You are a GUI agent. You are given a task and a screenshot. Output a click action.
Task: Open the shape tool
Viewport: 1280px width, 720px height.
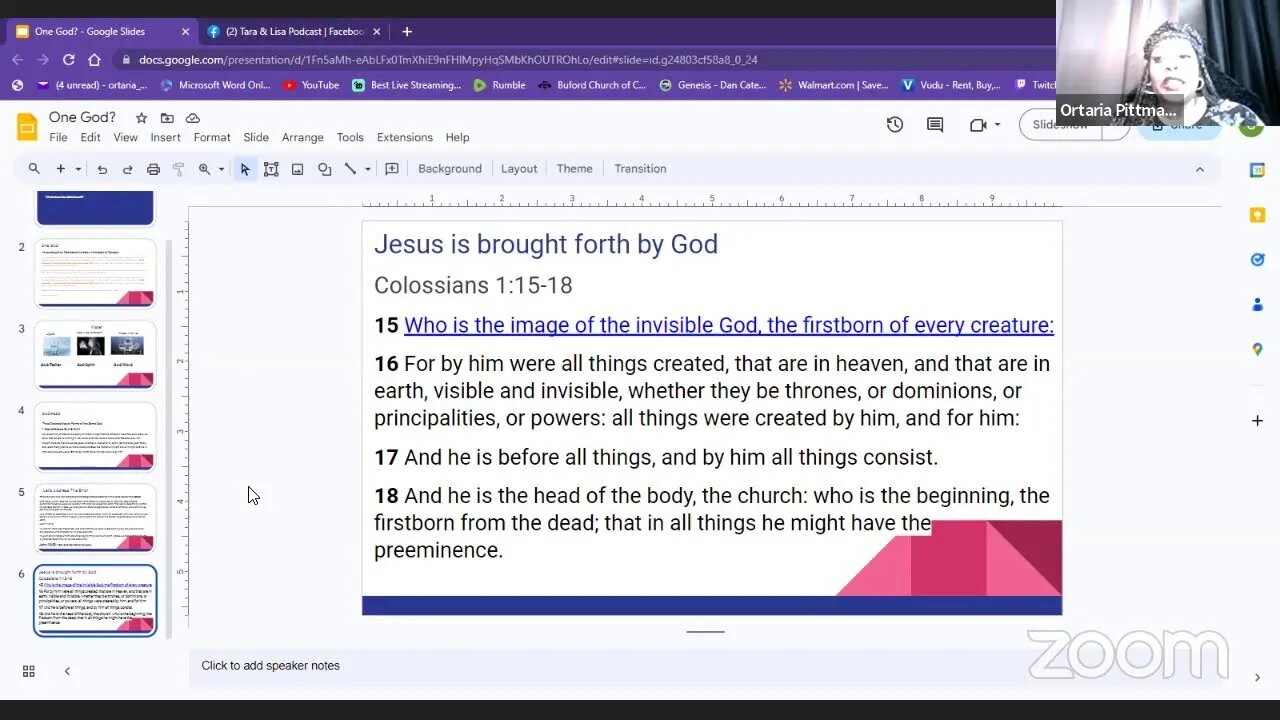click(x=324, y=169)
